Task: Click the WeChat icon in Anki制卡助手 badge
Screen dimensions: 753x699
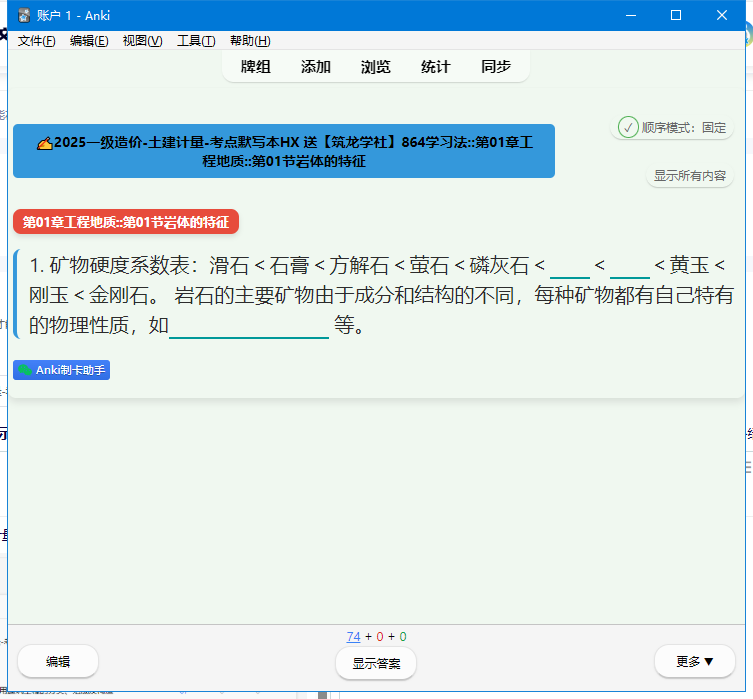Action: pos(25,370)
